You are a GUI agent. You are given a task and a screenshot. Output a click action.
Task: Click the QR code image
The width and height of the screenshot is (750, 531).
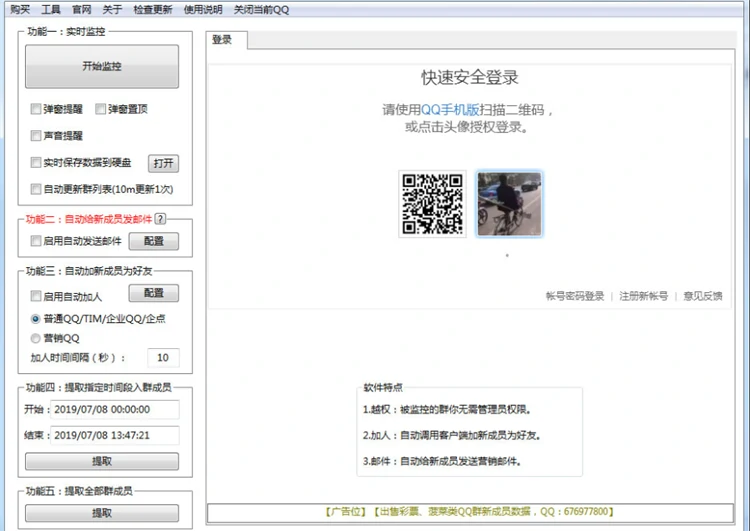432,204
